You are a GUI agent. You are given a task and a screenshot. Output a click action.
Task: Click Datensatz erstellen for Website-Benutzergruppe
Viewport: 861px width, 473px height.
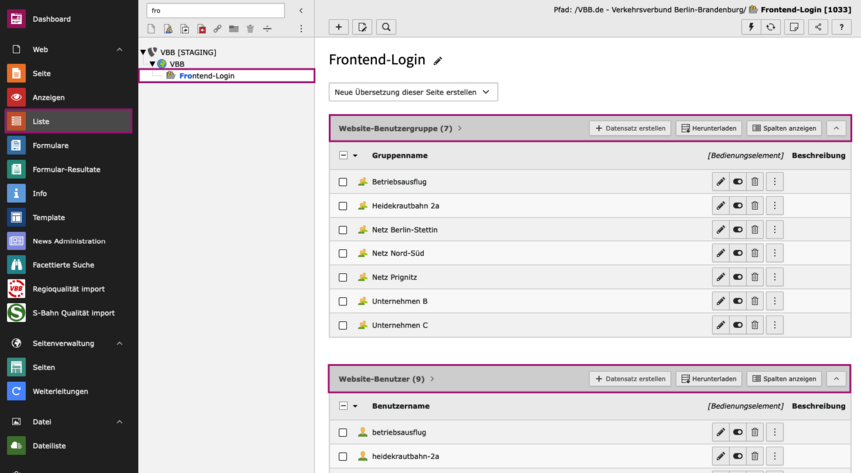[x=630, y=129]
